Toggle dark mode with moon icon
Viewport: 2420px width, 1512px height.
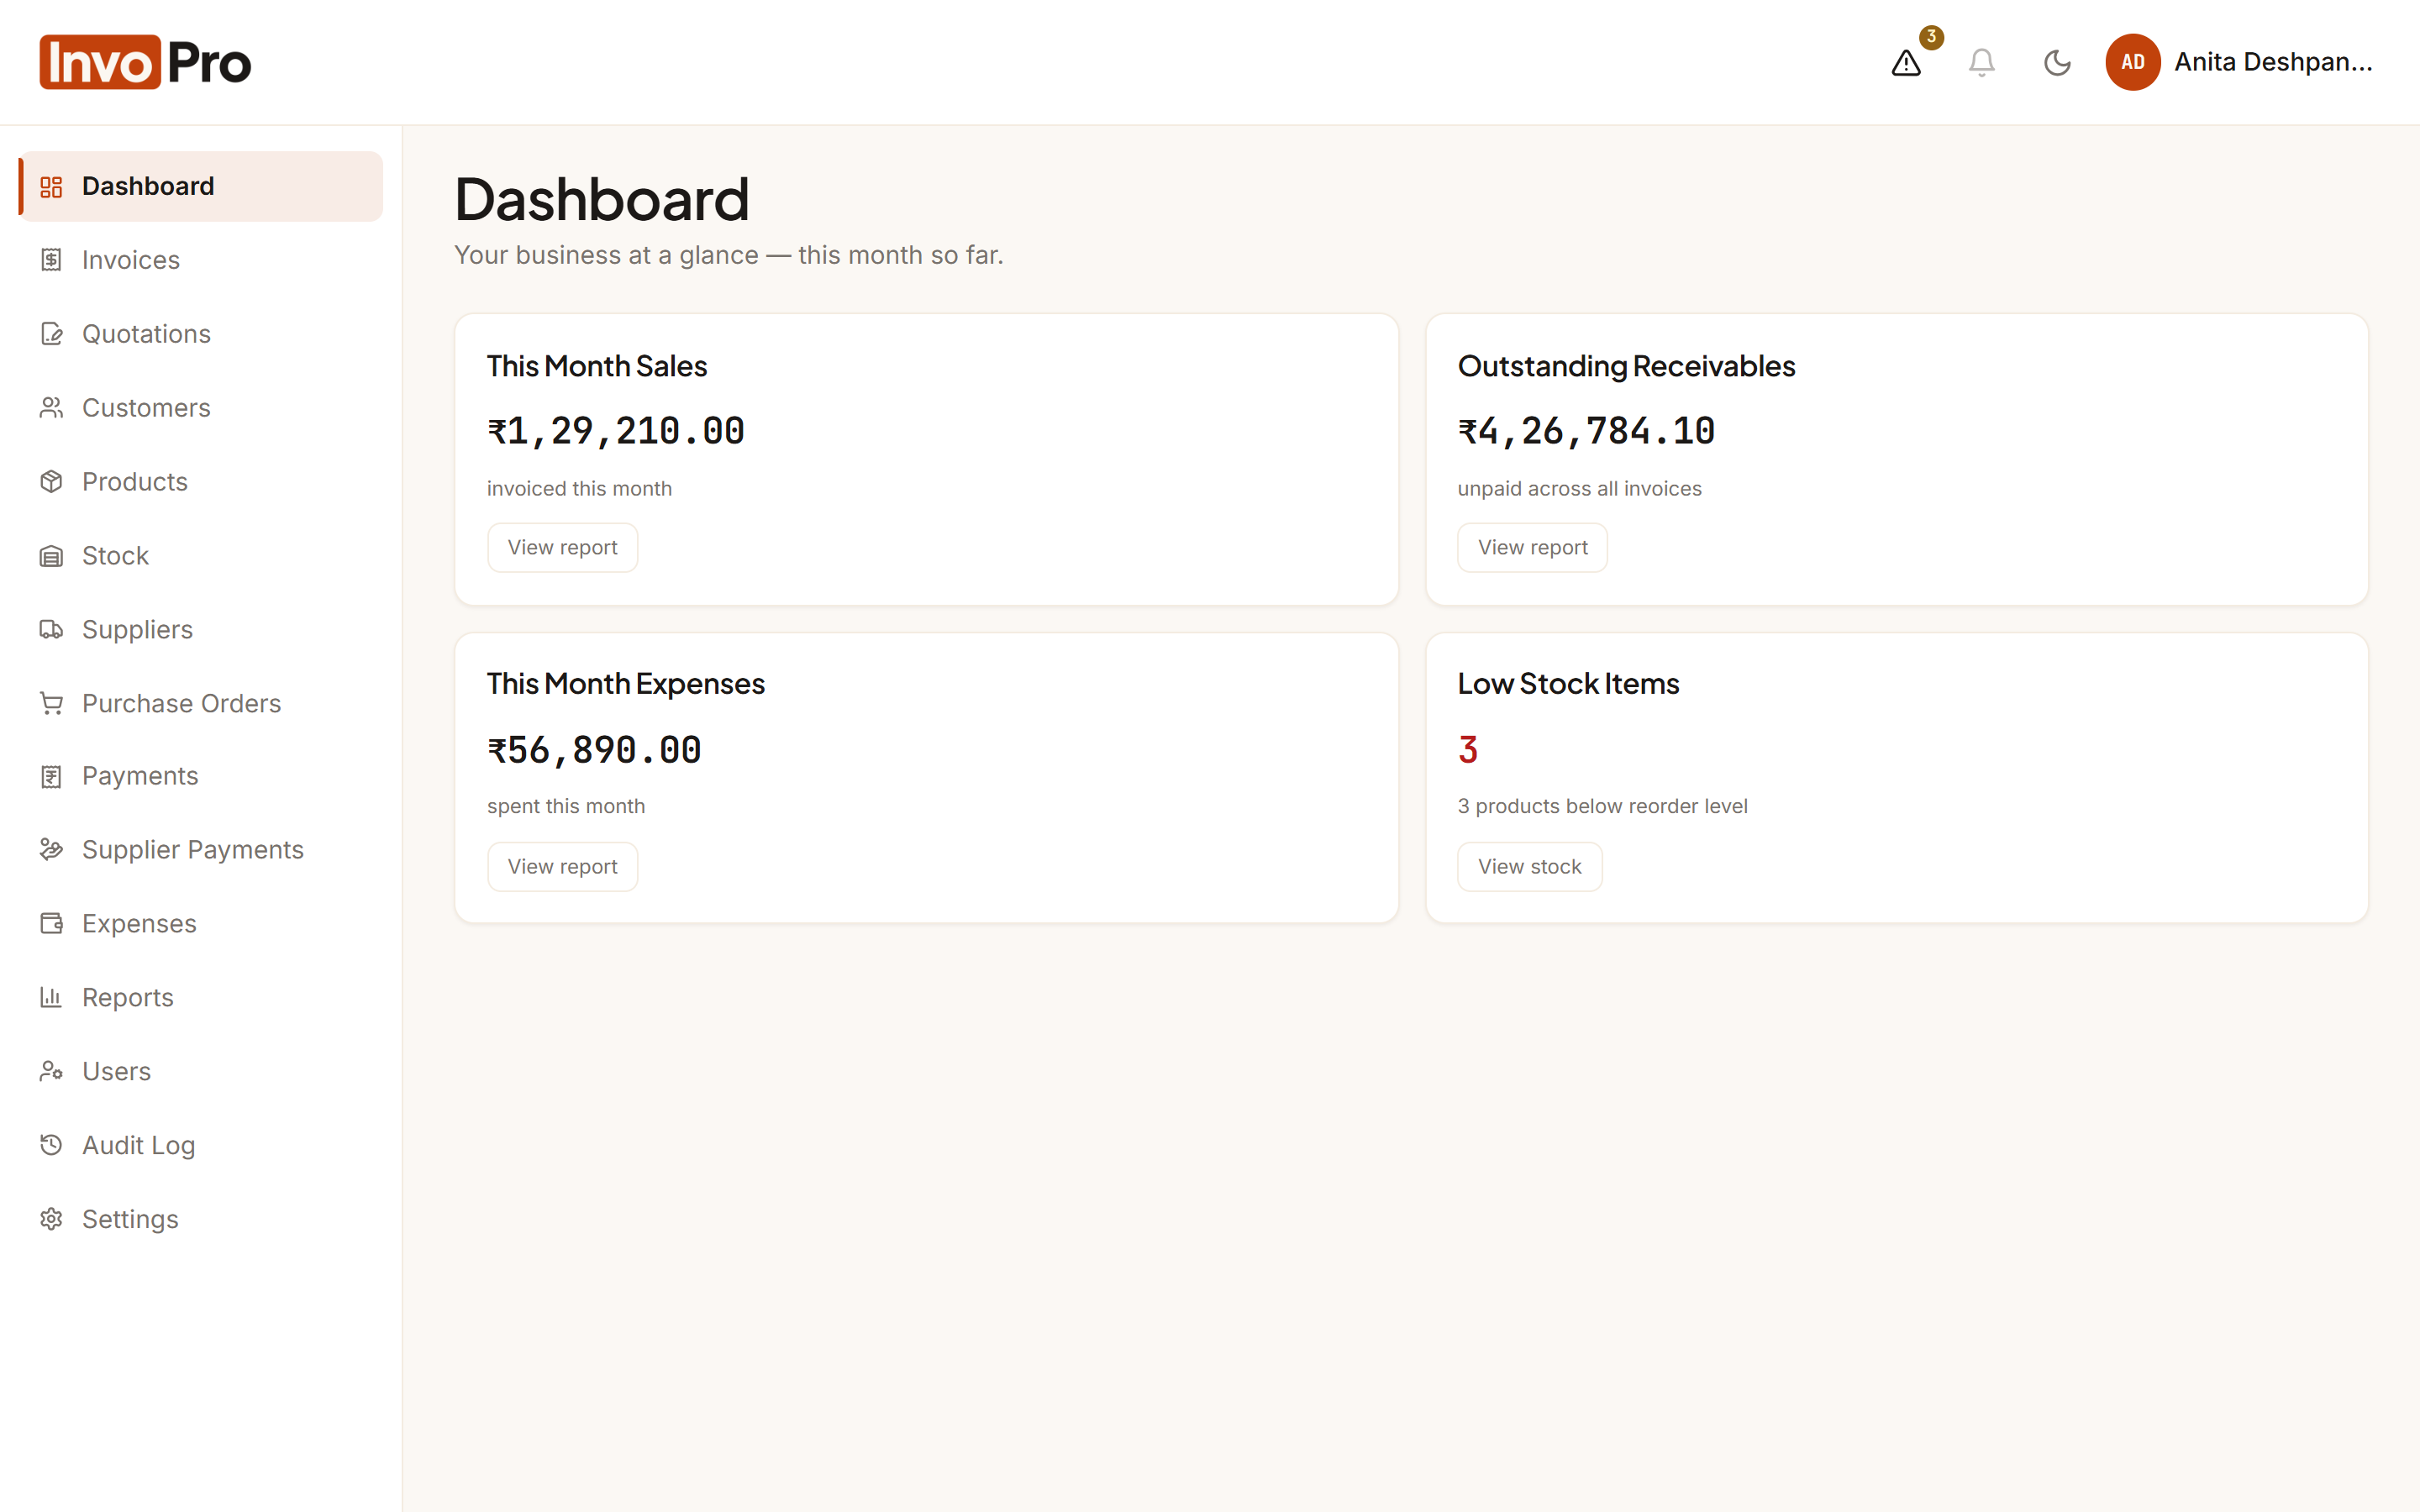(x=2057, y=63)
